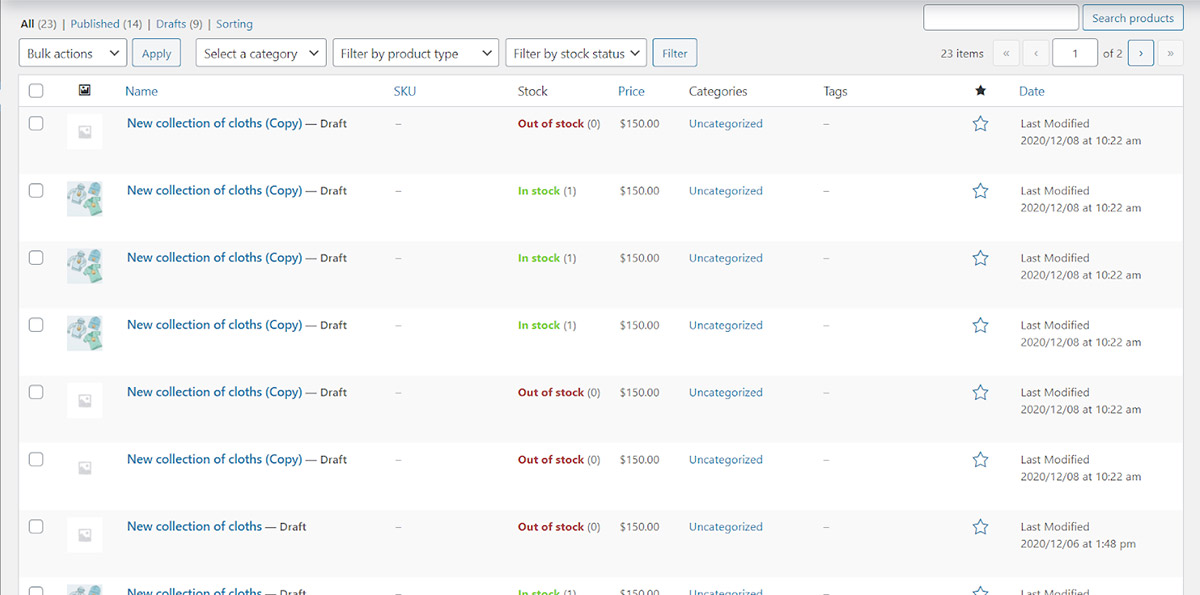The width and height of the screenshot is (1200, 595).
Task: Open the Bulk actions dropdown
Action: point(73,53)
